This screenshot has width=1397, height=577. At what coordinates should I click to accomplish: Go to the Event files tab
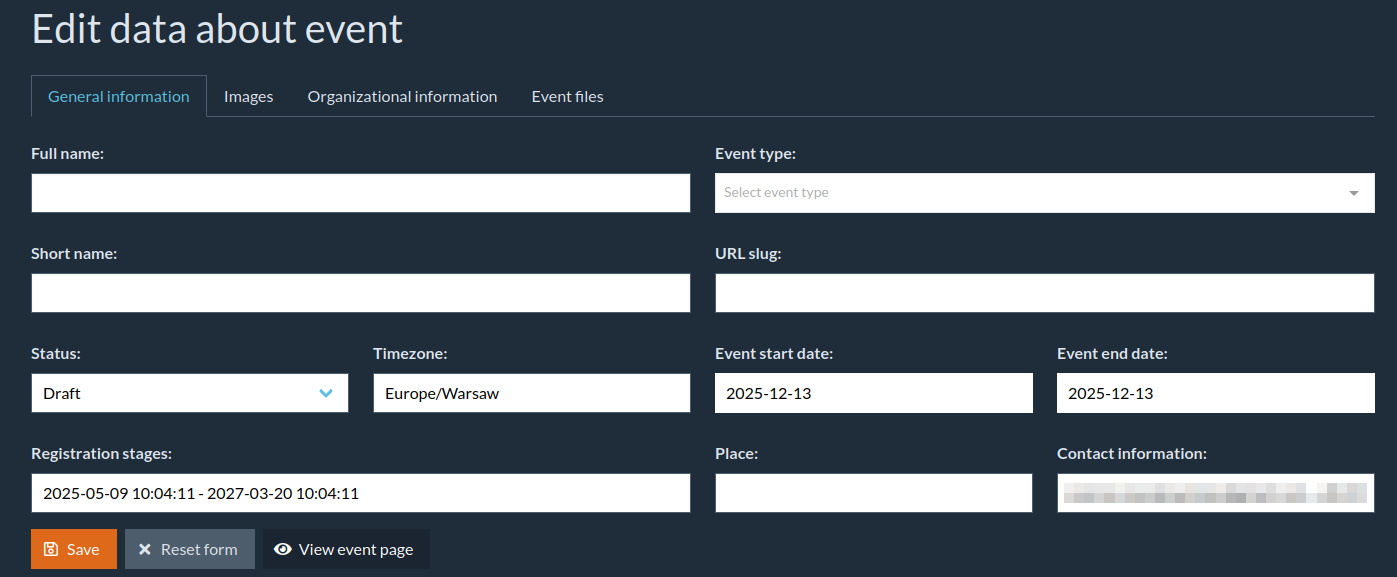coord(567,97)
